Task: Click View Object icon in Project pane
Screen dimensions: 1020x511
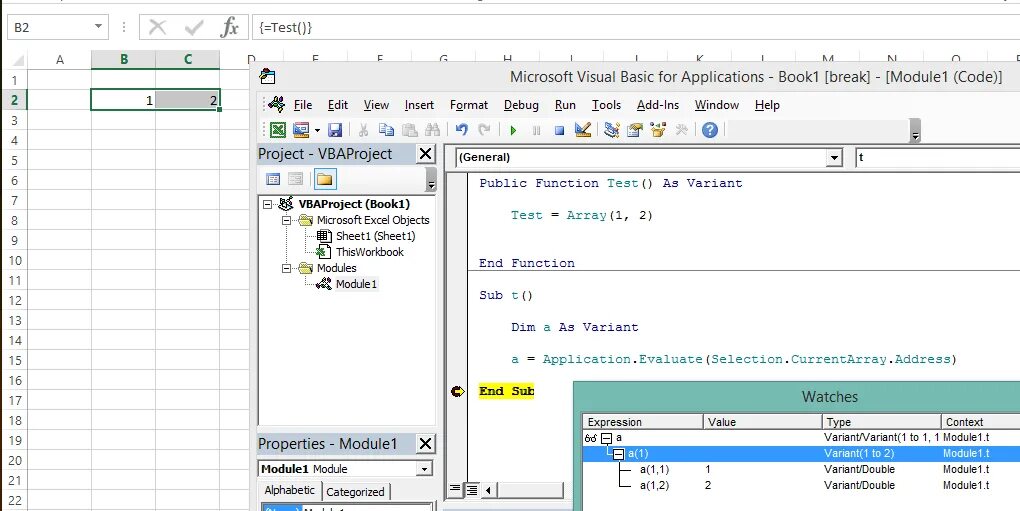Action: coord(295,179)
